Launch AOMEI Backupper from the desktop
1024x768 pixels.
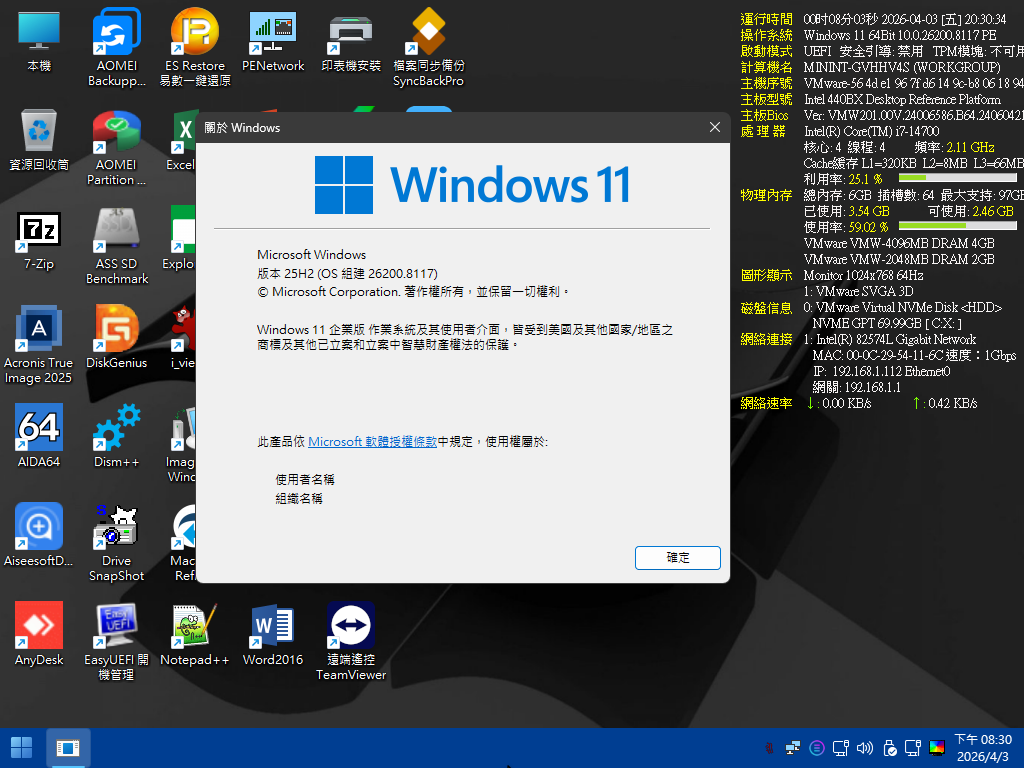click(117, 35)
